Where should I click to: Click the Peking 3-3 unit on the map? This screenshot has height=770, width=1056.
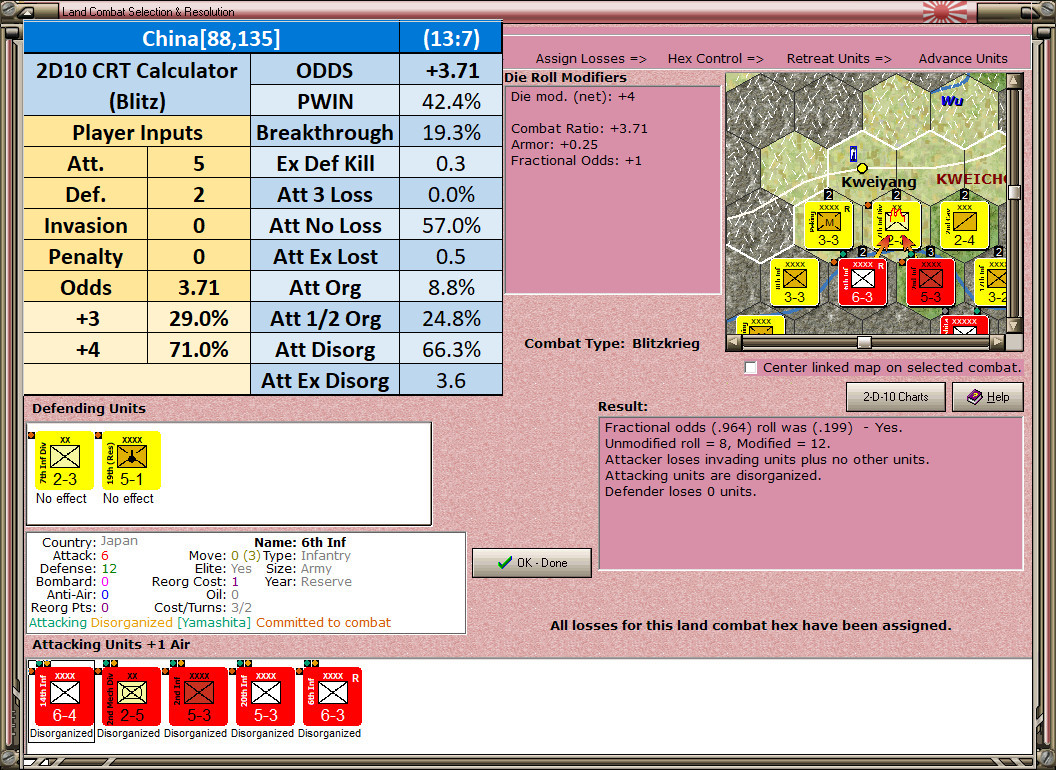pyautogui.click(x=828, y=225)
